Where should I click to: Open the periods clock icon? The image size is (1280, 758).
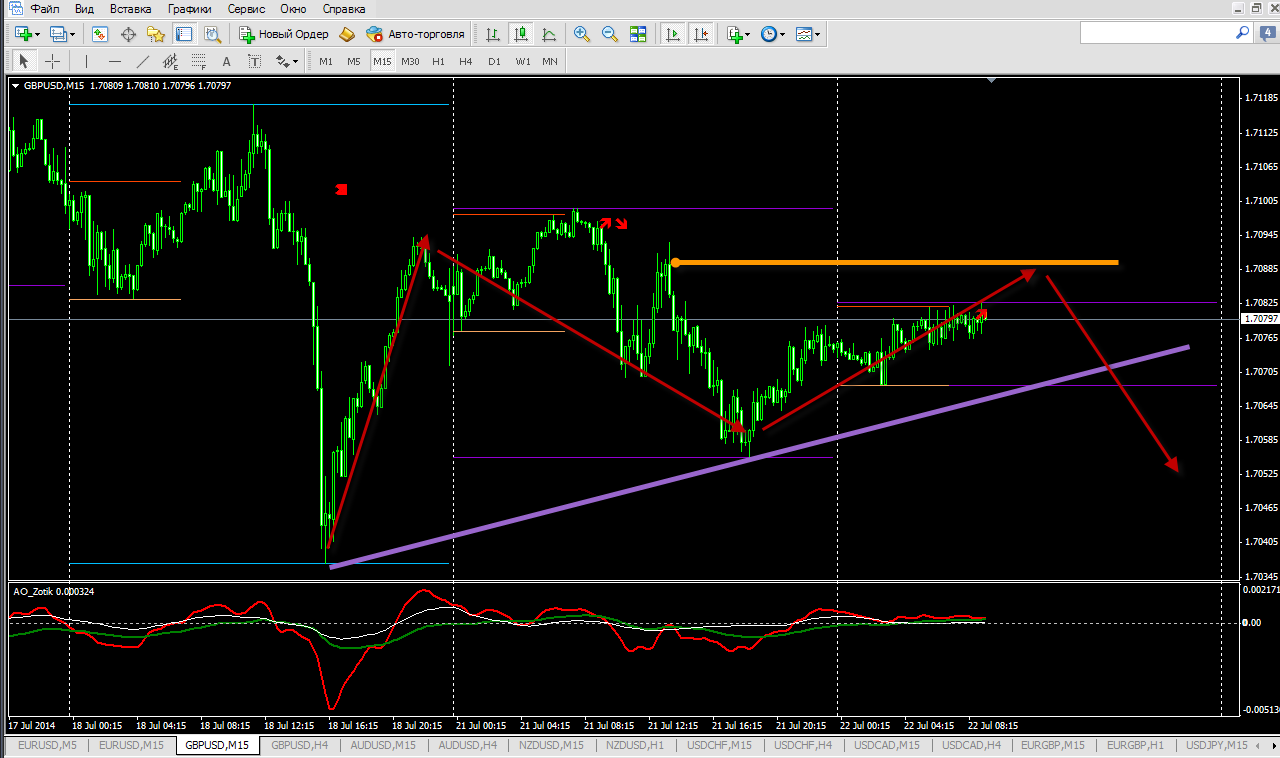768,34
